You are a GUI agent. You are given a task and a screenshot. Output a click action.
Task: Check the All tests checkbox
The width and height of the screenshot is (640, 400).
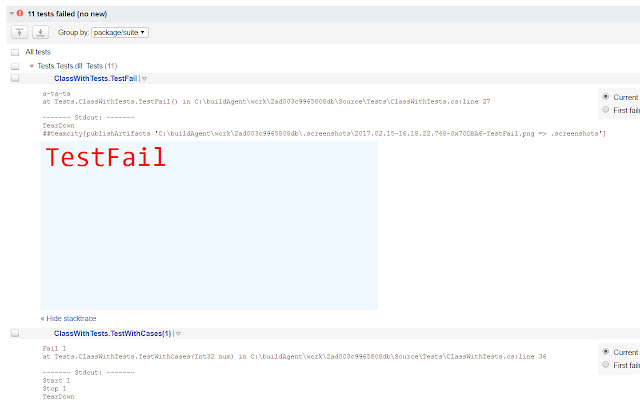(15, 52)
